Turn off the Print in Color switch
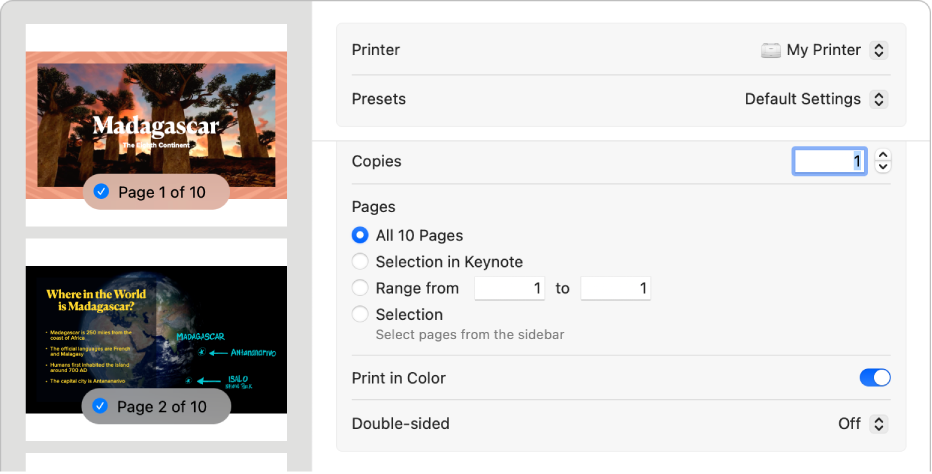 coord(875,378)
